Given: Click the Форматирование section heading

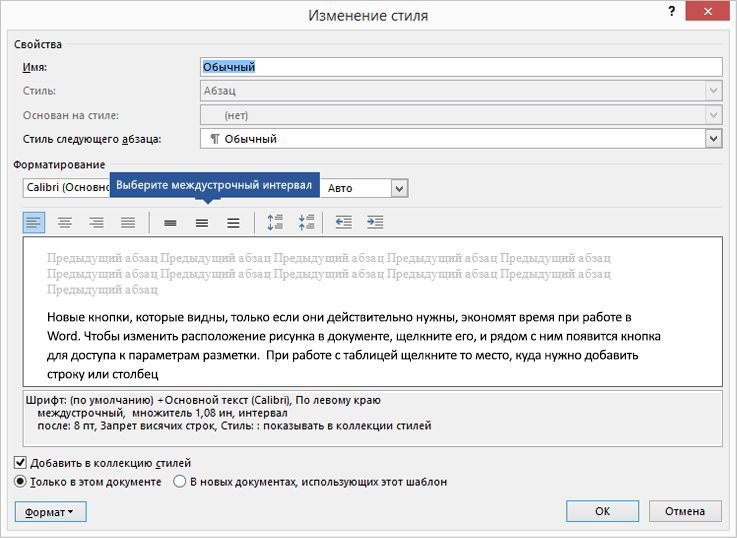Looking at the screenshot, I should coord(59,164).
